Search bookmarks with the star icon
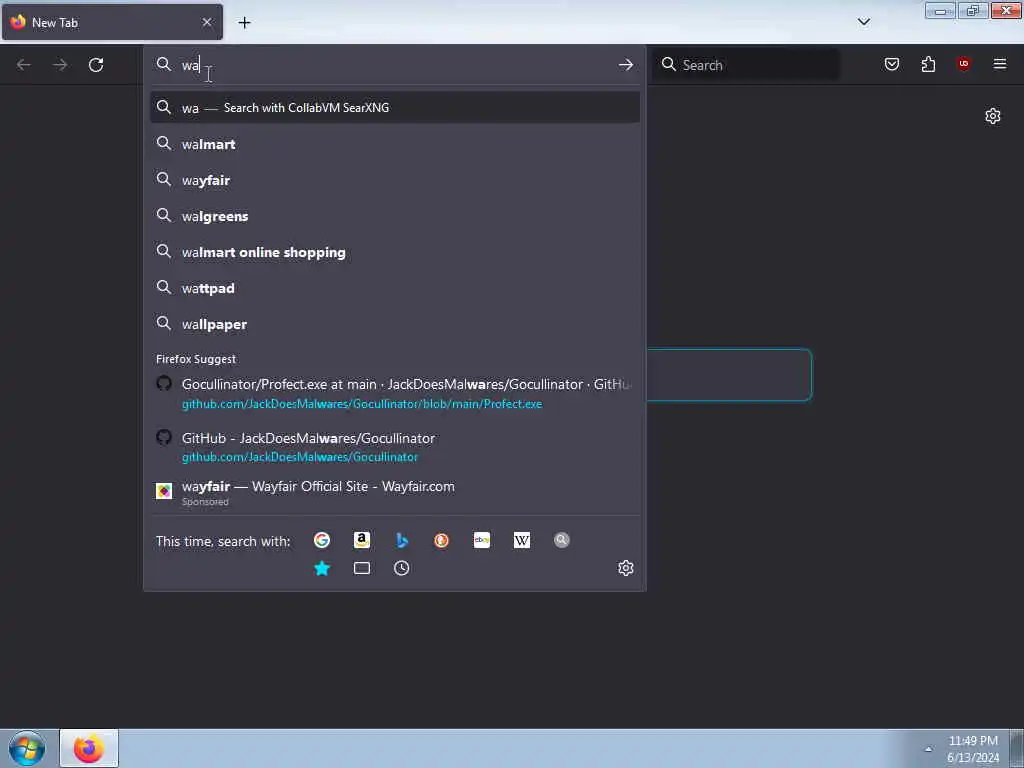 point(322,568)
